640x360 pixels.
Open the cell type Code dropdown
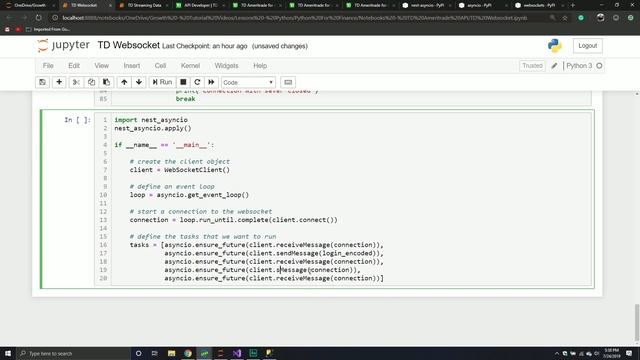coord(248,82)
